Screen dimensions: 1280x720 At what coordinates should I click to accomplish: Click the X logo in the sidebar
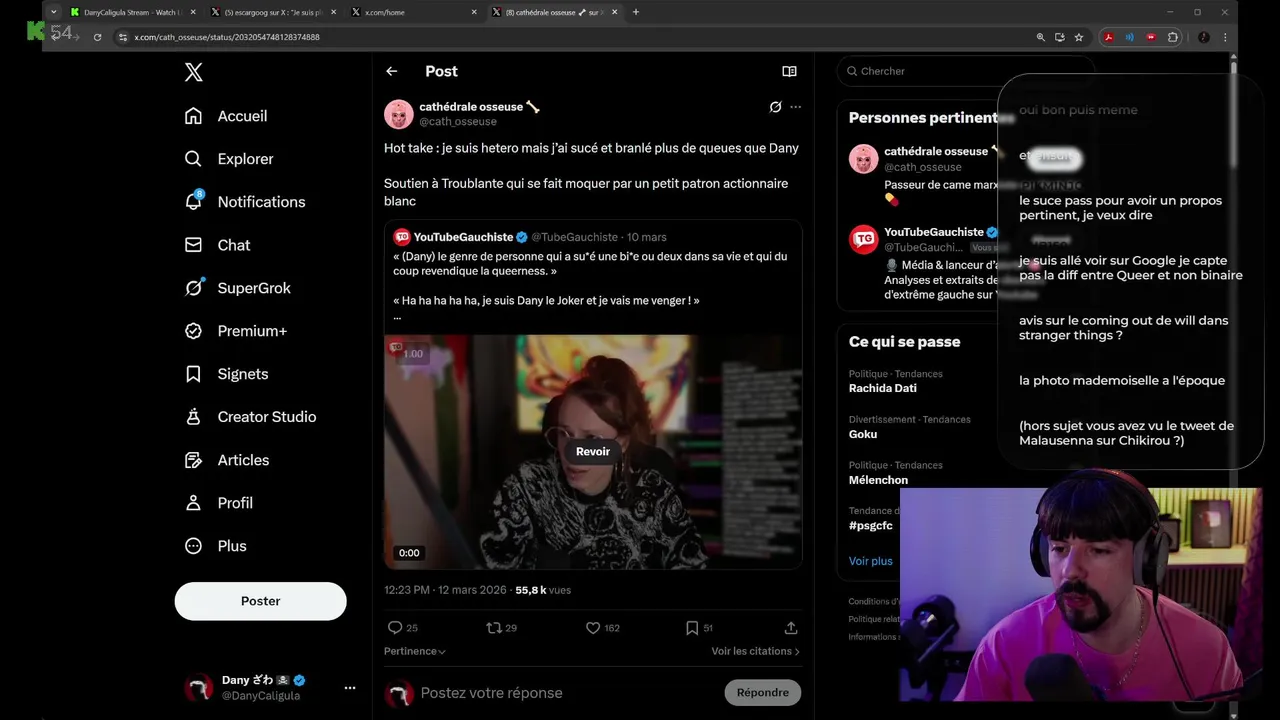coord(194,72)
